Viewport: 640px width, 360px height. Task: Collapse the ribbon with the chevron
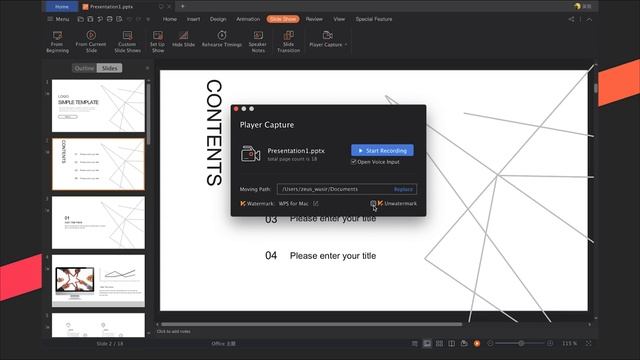pyautogui.click(x=589, y=19)
